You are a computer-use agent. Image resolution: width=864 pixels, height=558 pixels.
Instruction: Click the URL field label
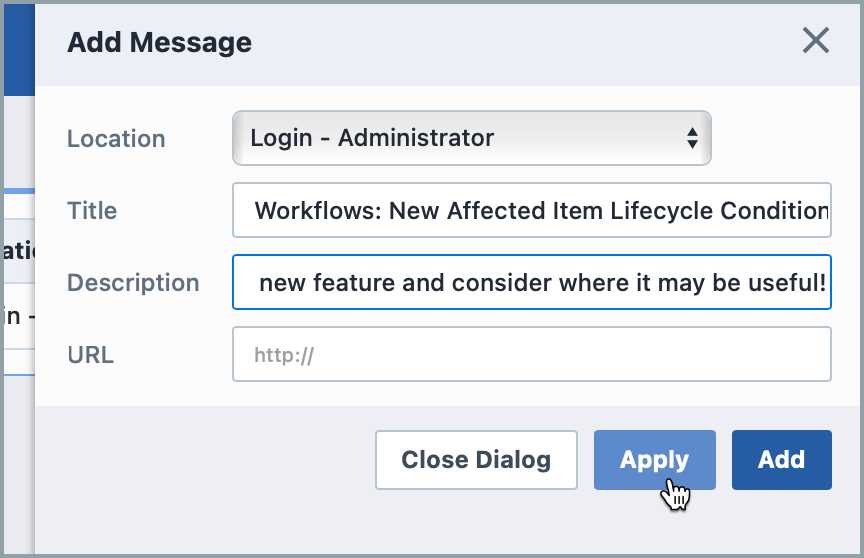[x=90, y=355]
